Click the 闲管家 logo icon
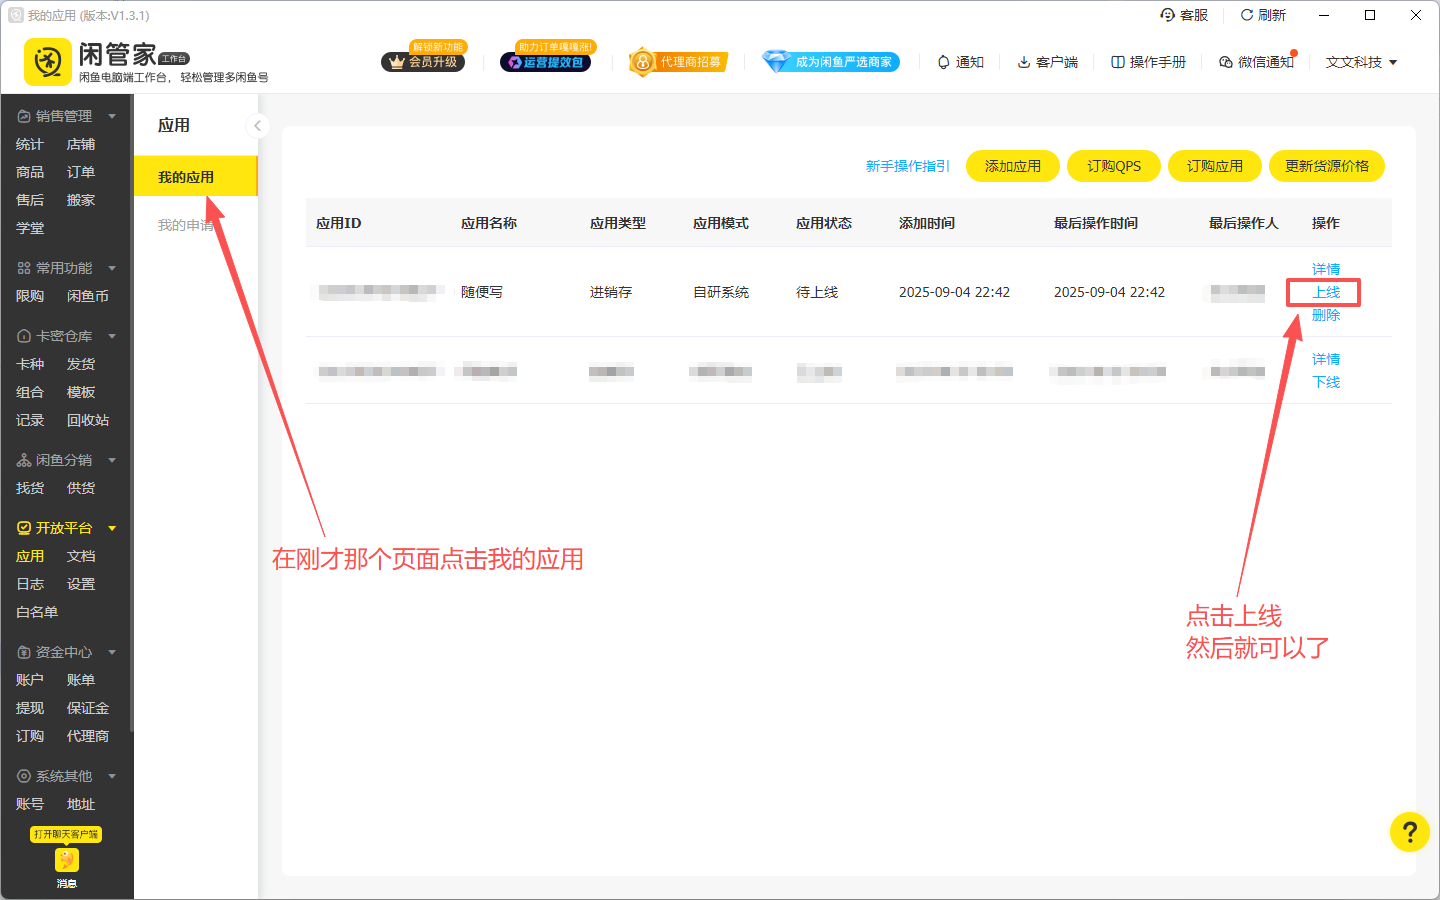Image resolution: width=1440 pixels, height=900 pixels. pos(47,62)
